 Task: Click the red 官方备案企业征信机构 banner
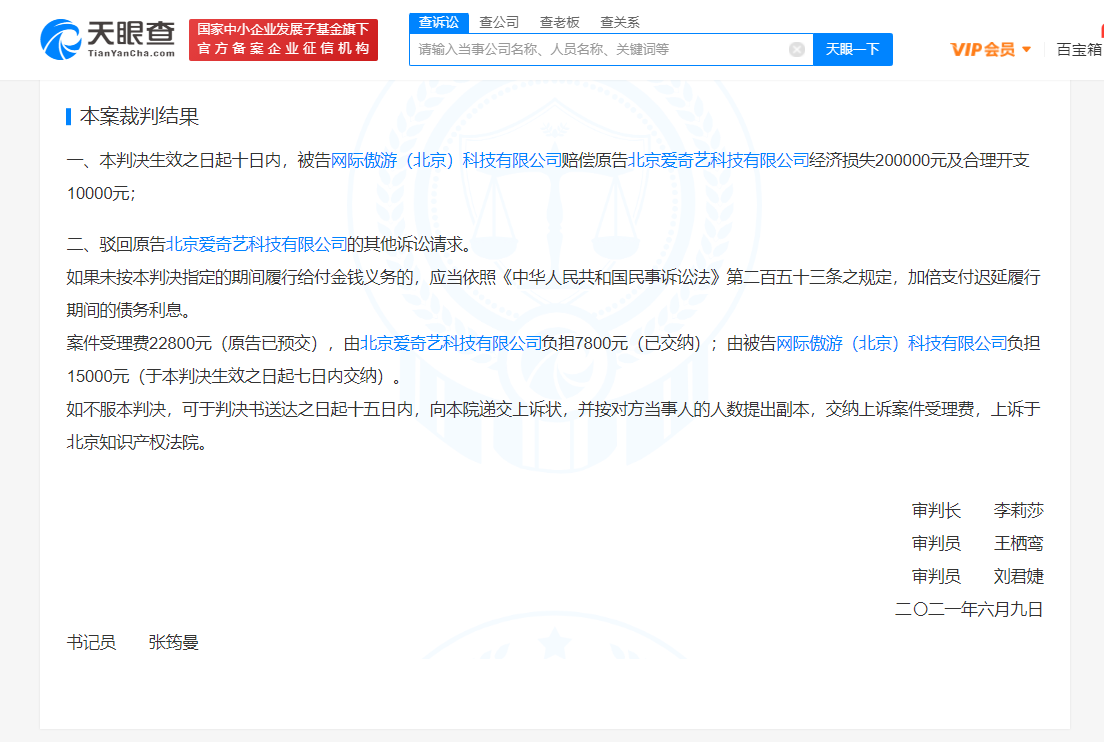coord(283,39)
